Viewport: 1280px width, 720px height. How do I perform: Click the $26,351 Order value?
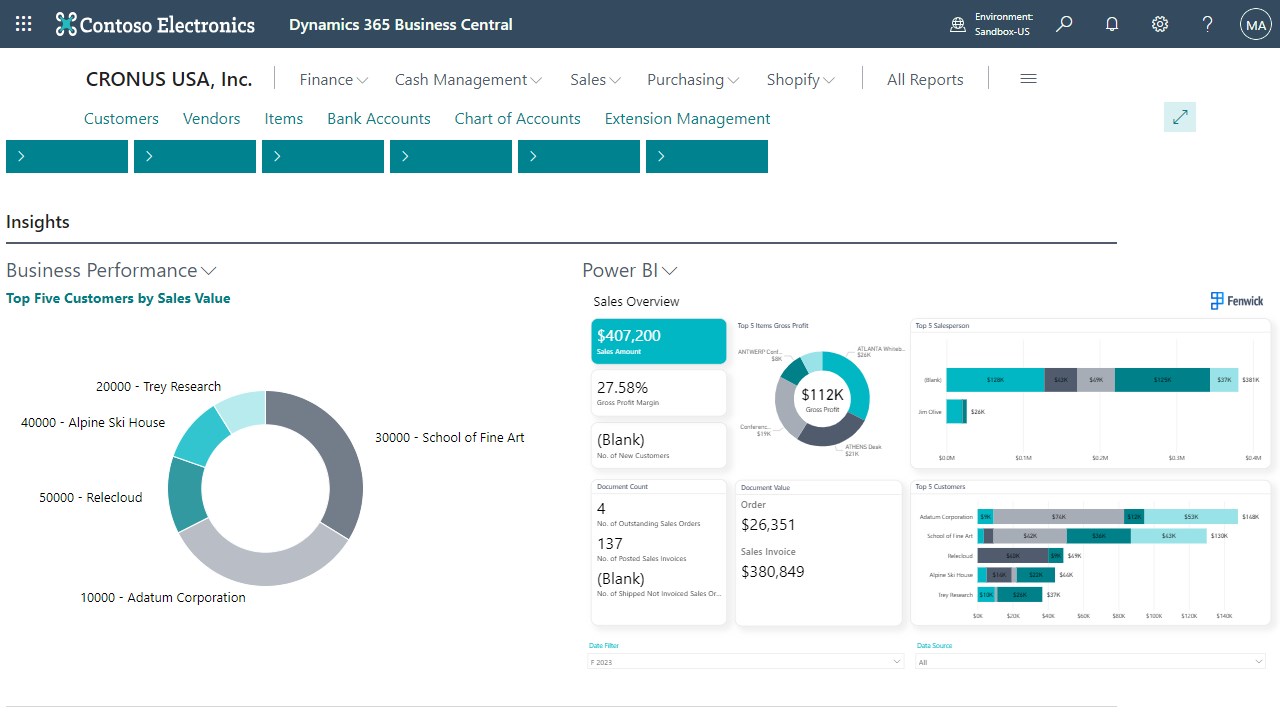click(x=768, y=524)
